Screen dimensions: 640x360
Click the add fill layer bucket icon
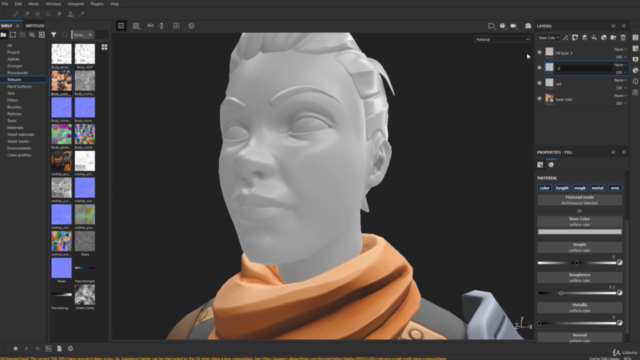coord(594,38)
